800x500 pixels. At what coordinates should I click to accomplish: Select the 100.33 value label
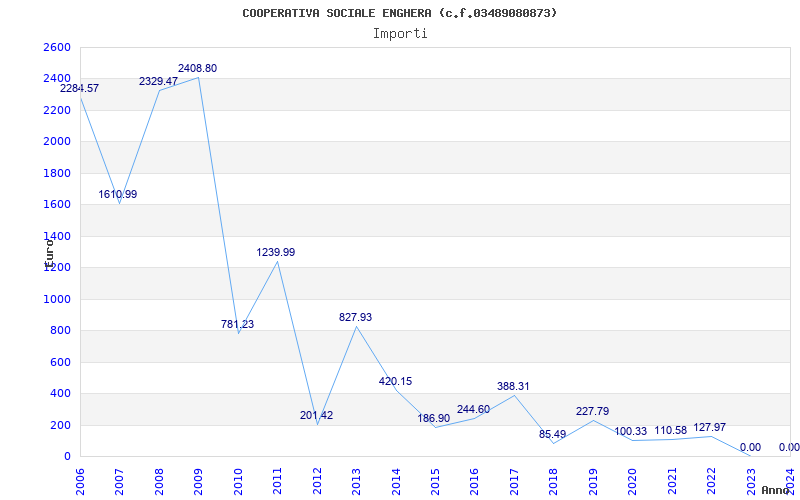(x=630, y=432)
